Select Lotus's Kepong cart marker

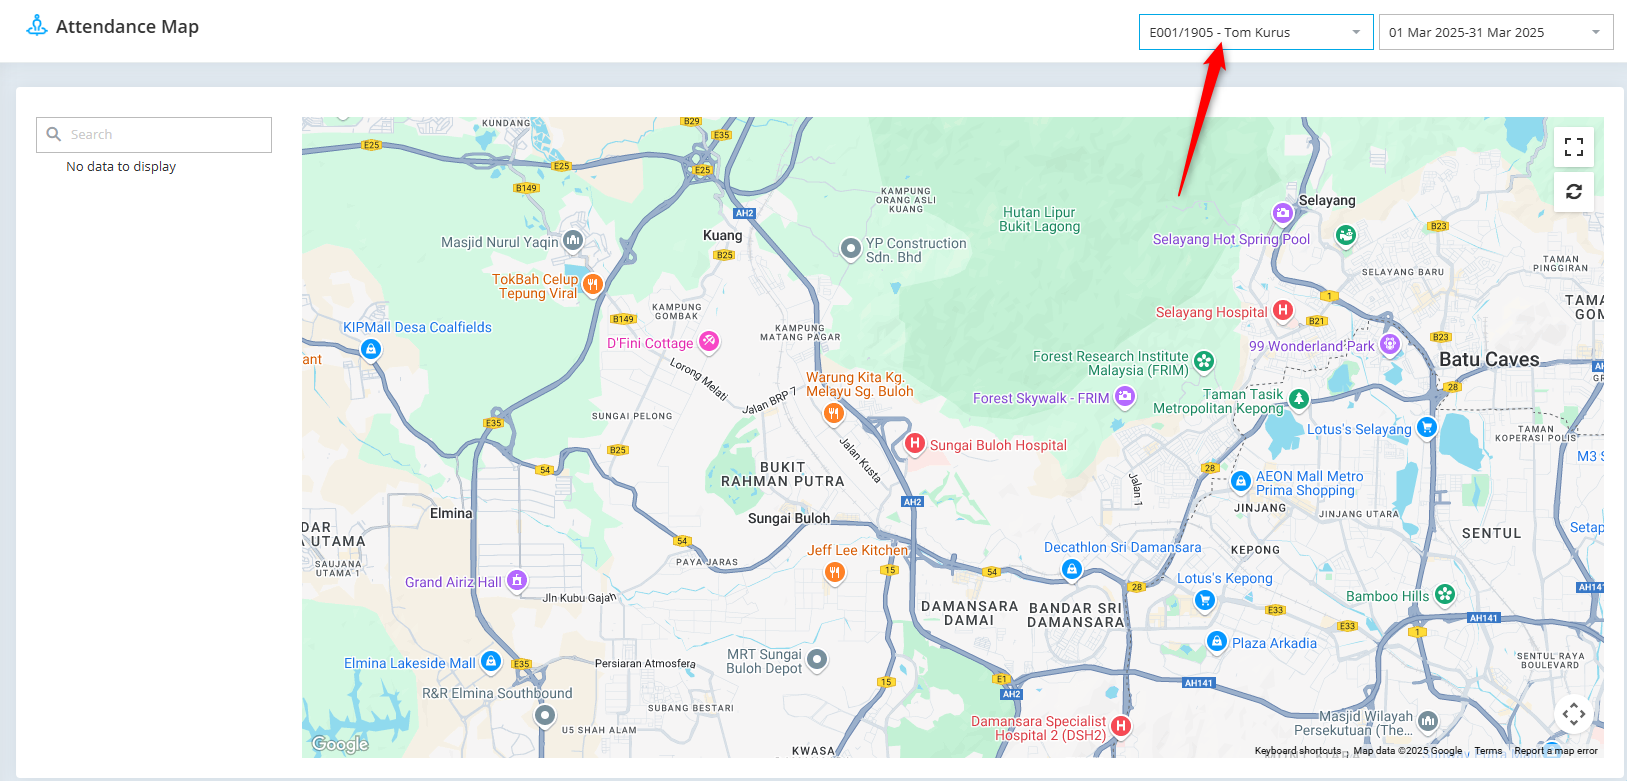(x=1204, y=600)
